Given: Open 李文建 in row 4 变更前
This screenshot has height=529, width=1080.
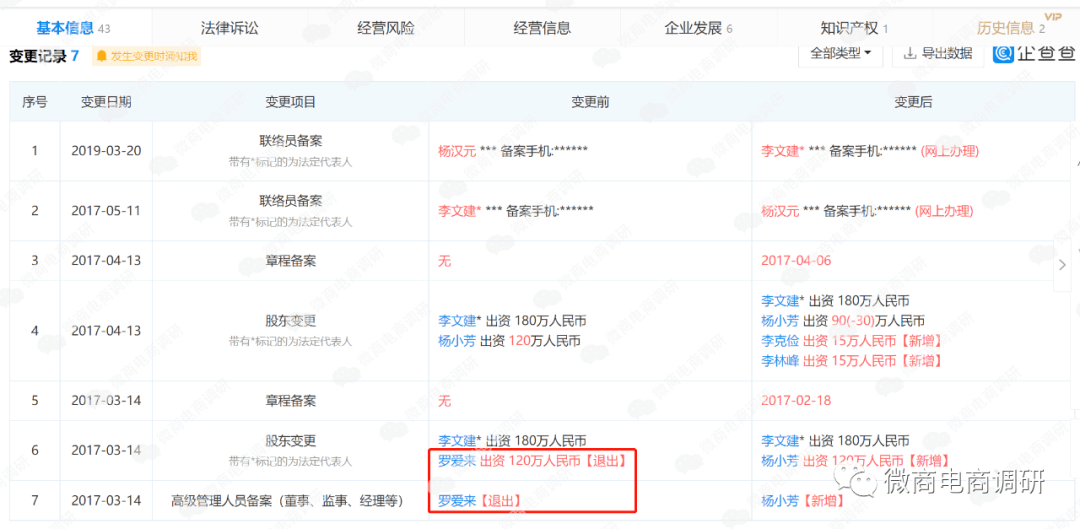Looking at the screenshot, I should click(457, 321).
